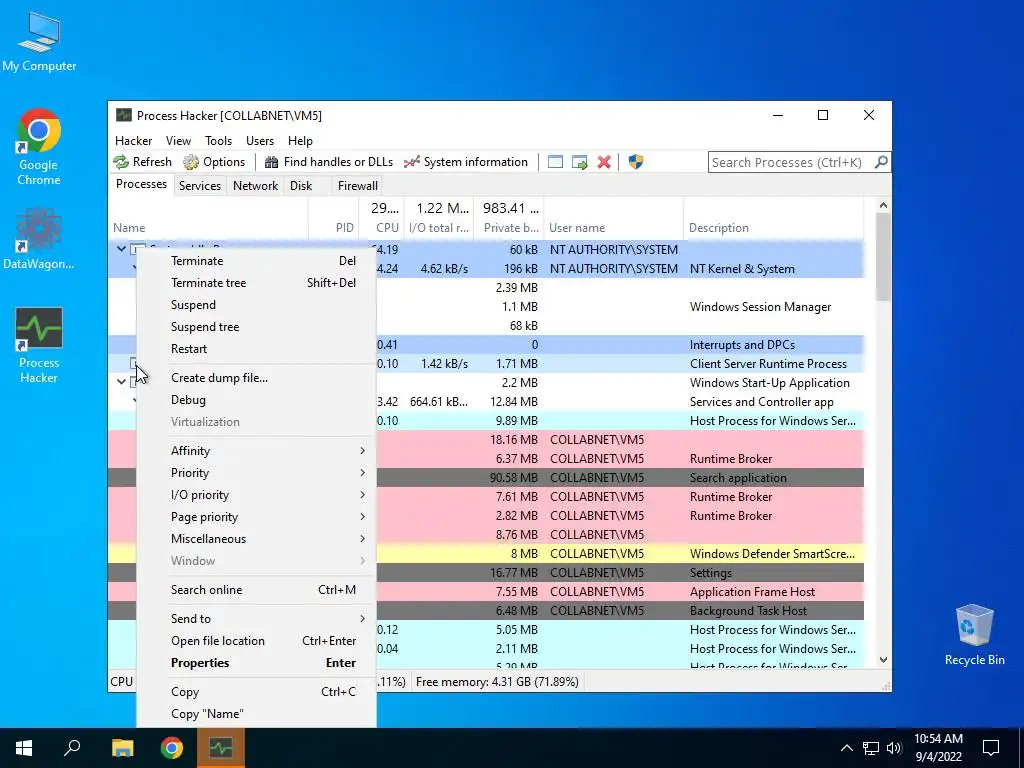1024x768 pixels.
Task: Switch to the Services tab
Action: 200,185
